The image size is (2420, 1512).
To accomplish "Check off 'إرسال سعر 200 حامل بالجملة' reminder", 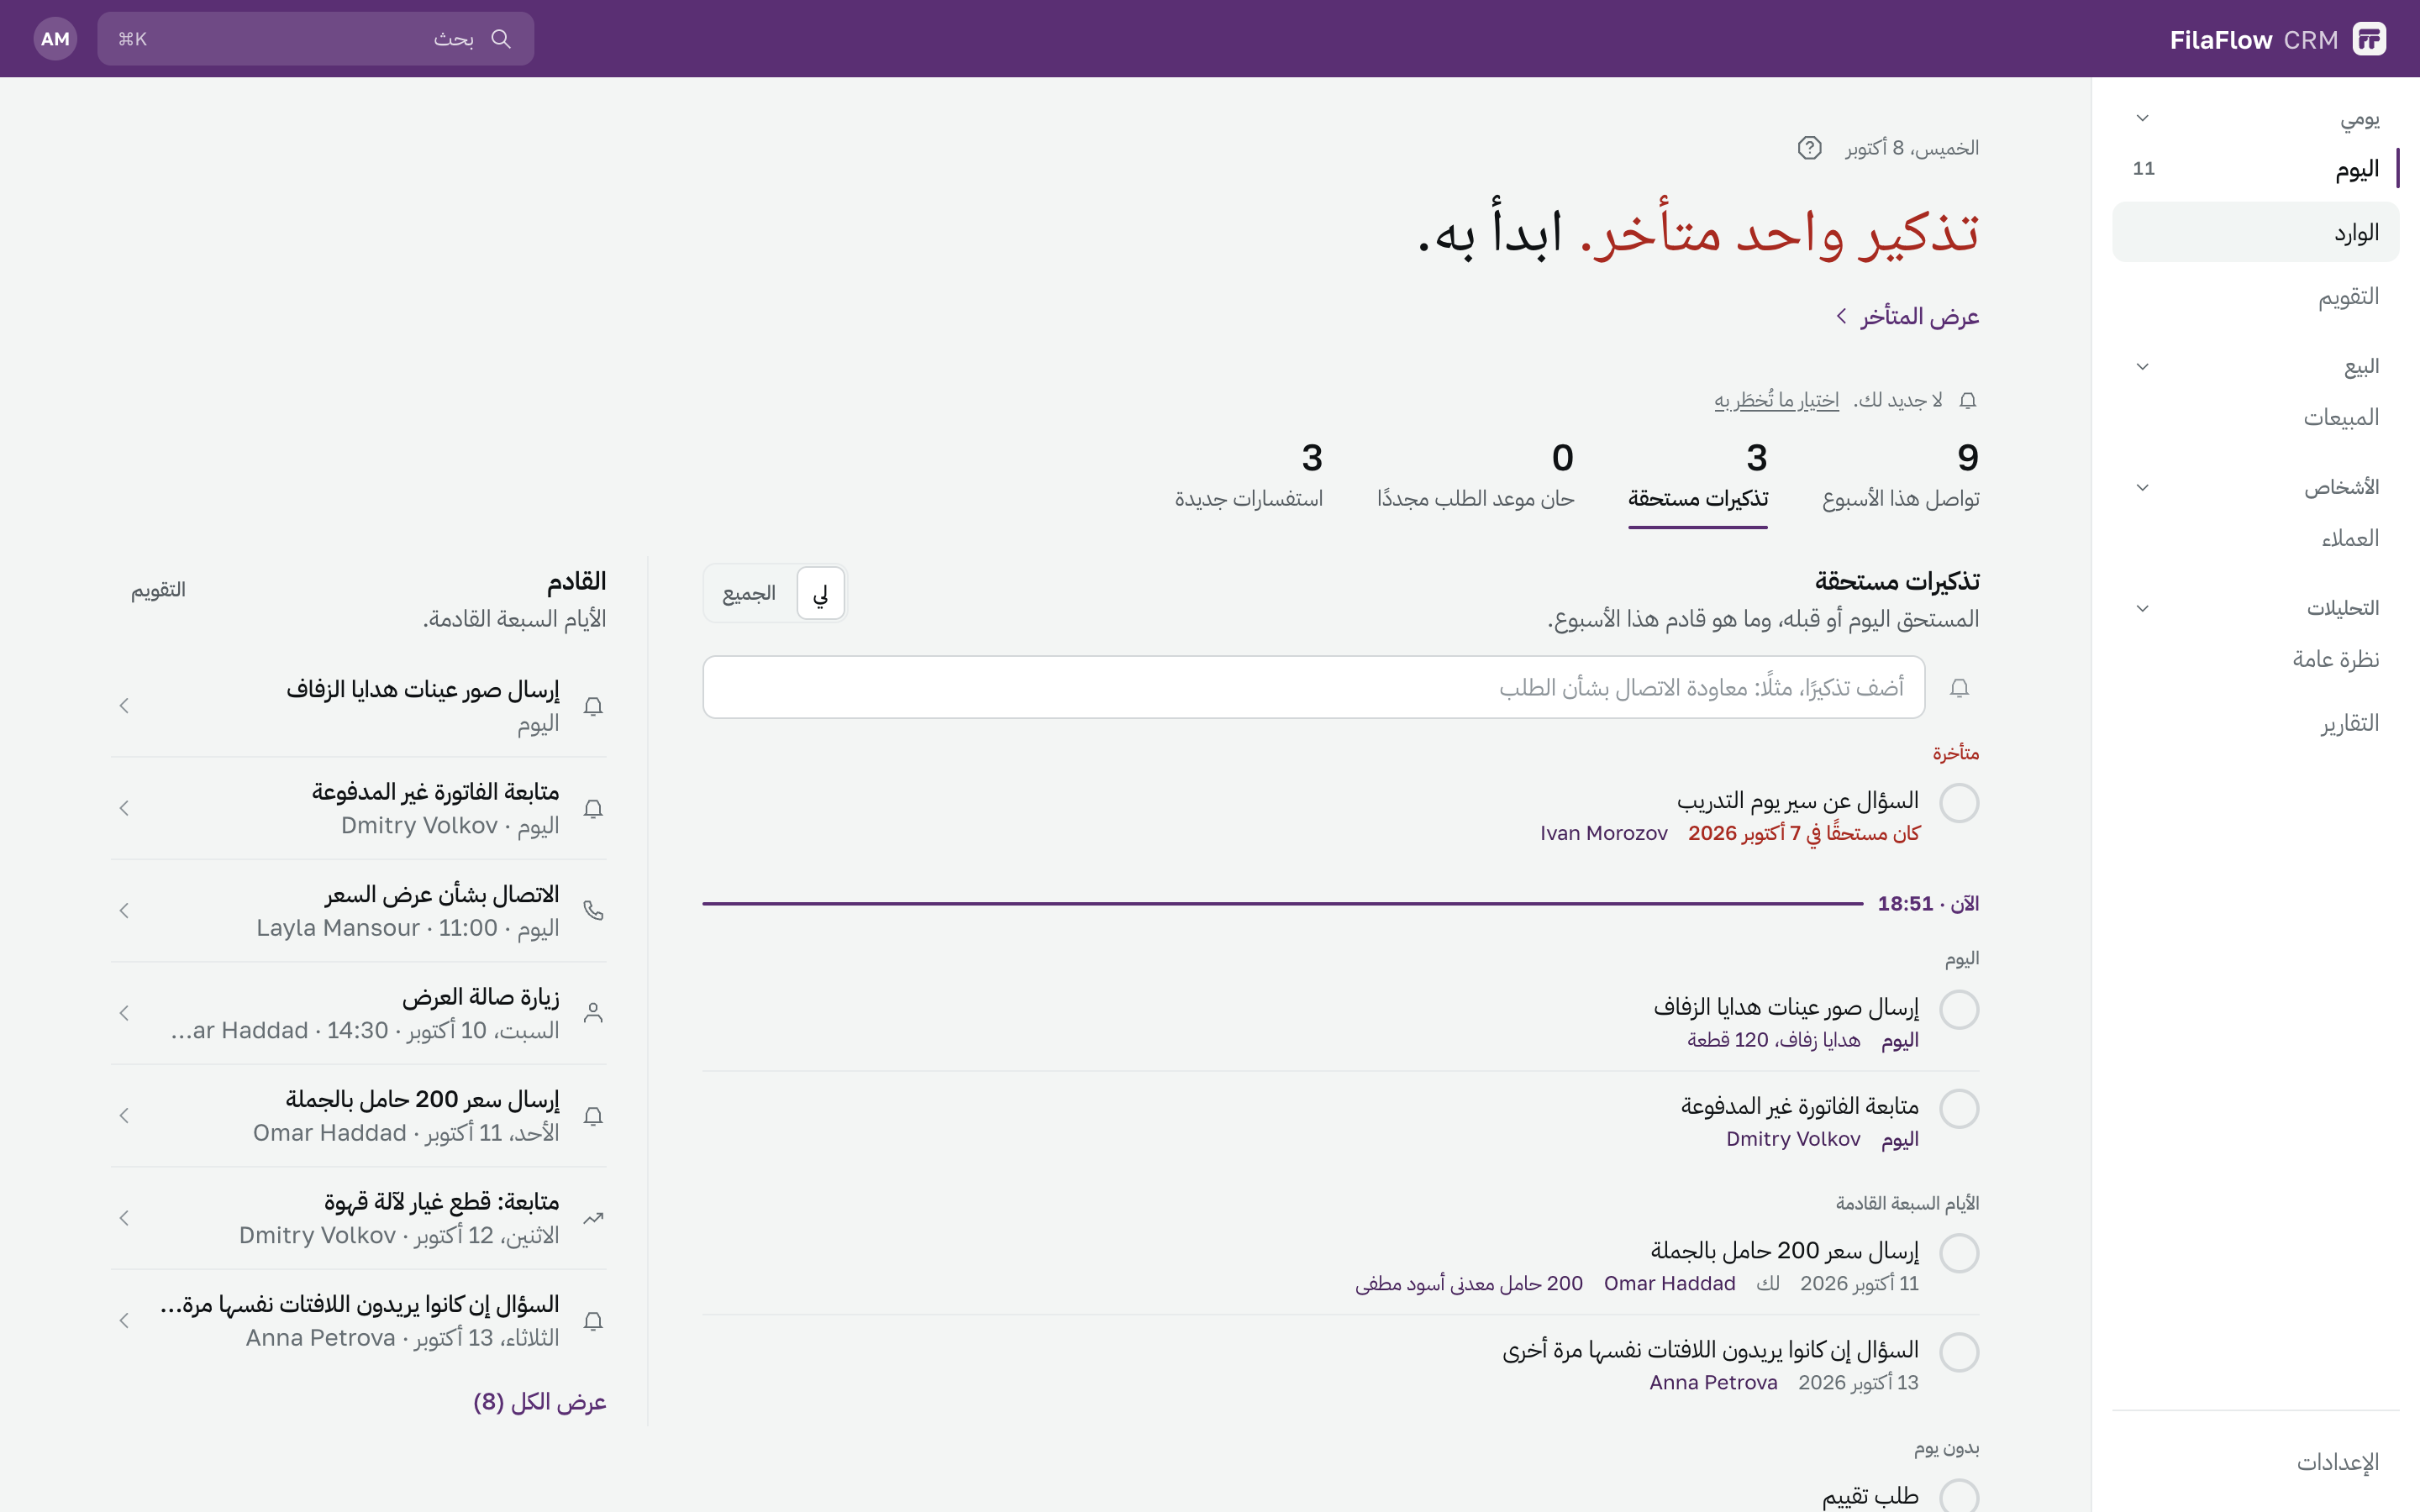I will 1959,1253.
